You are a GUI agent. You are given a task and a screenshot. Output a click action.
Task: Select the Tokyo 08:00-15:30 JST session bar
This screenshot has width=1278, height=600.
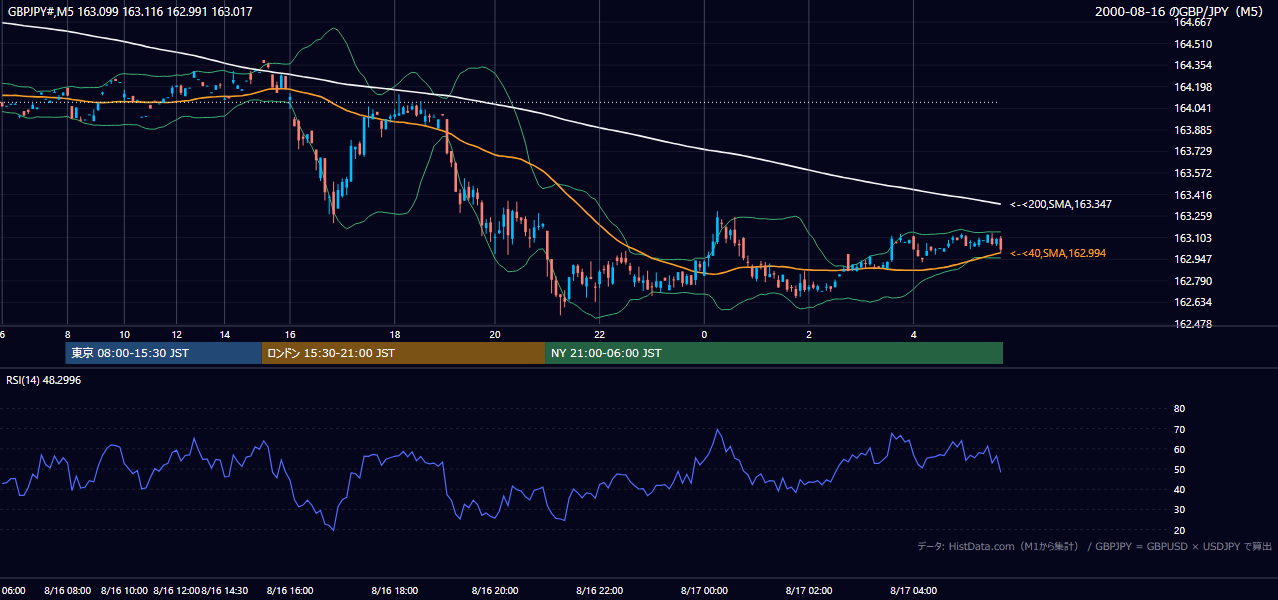coord(164,353)
